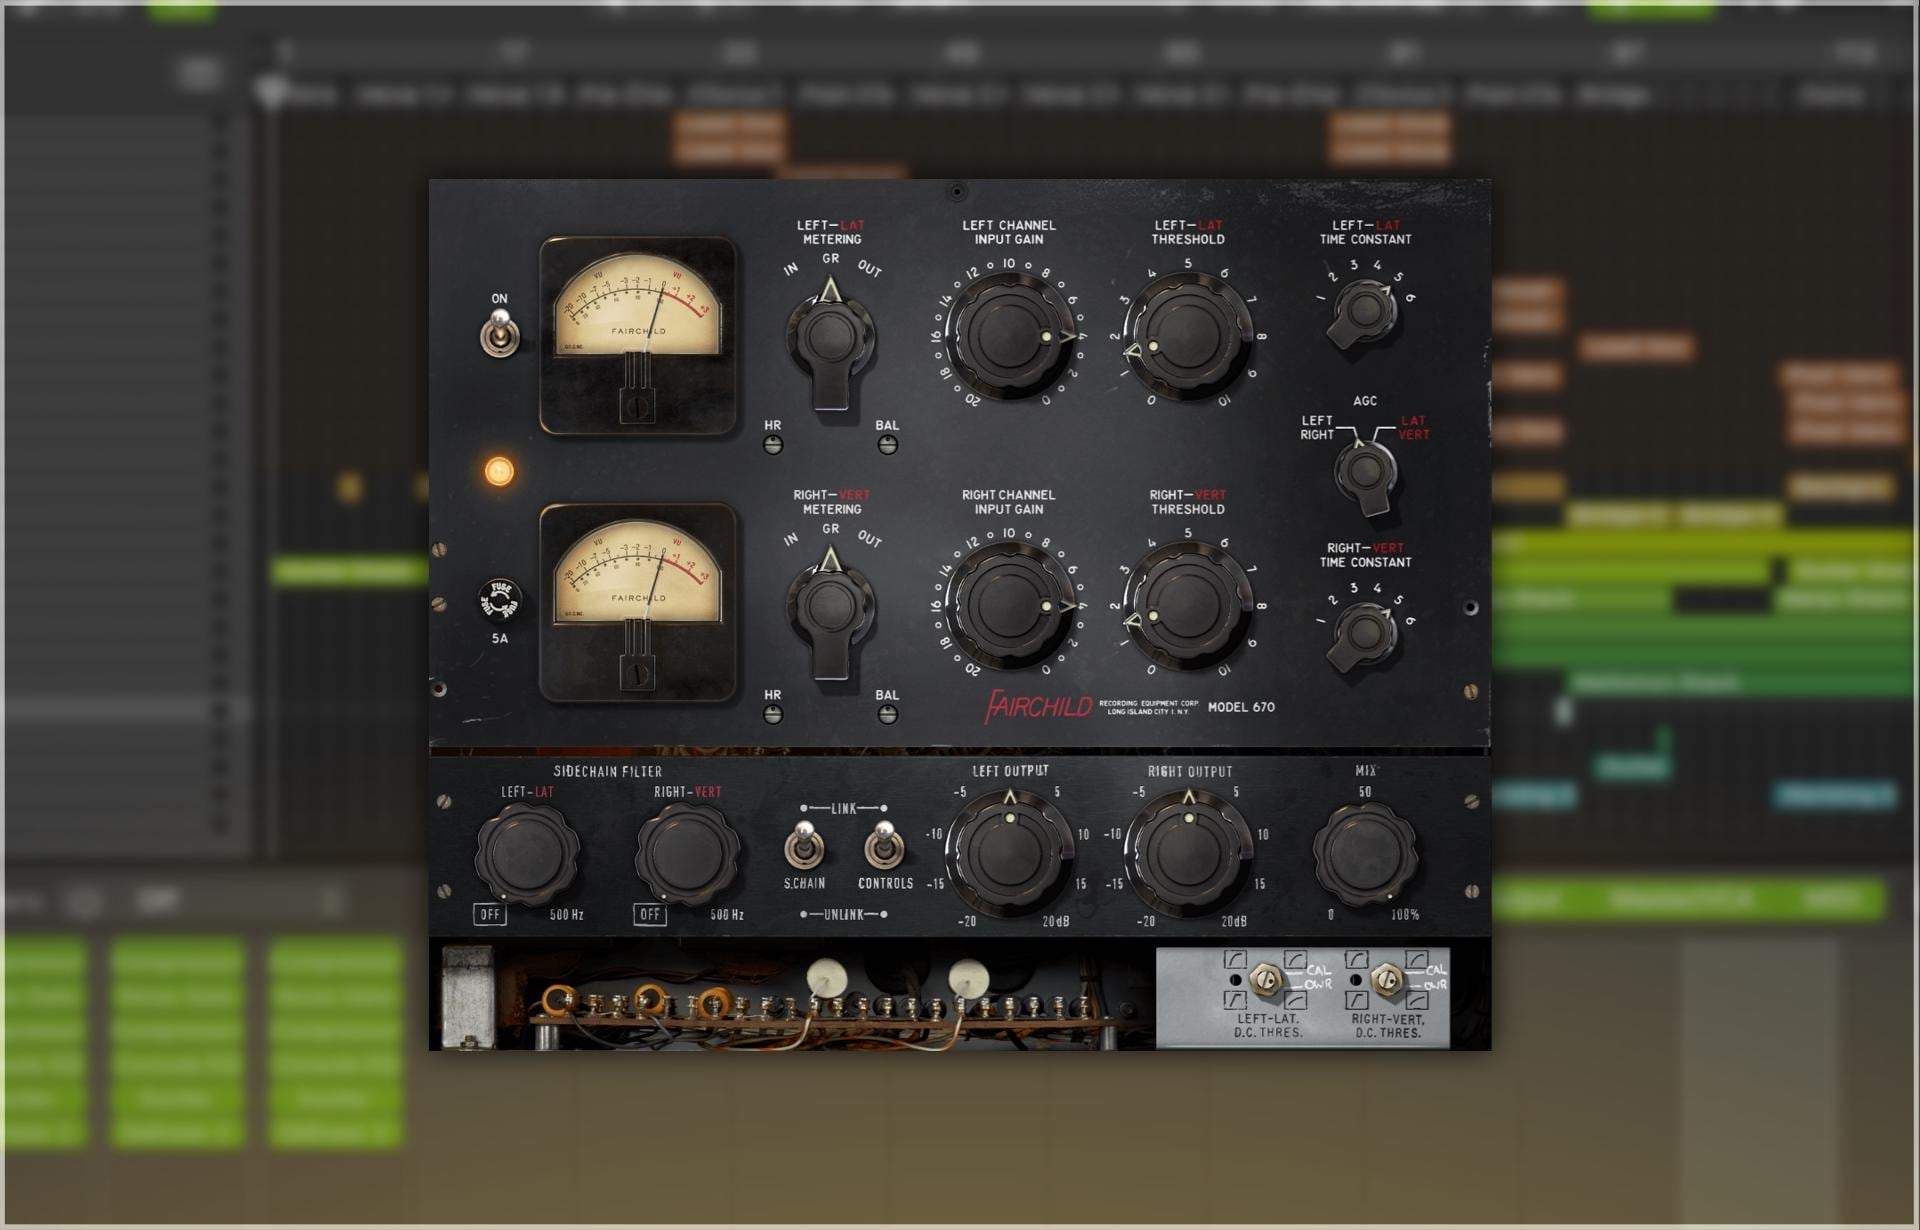Adjust the Left Channel Input Gain knob
Image resolution: width=1920 pixels, height=1230 pixels.
(1010, 337)
